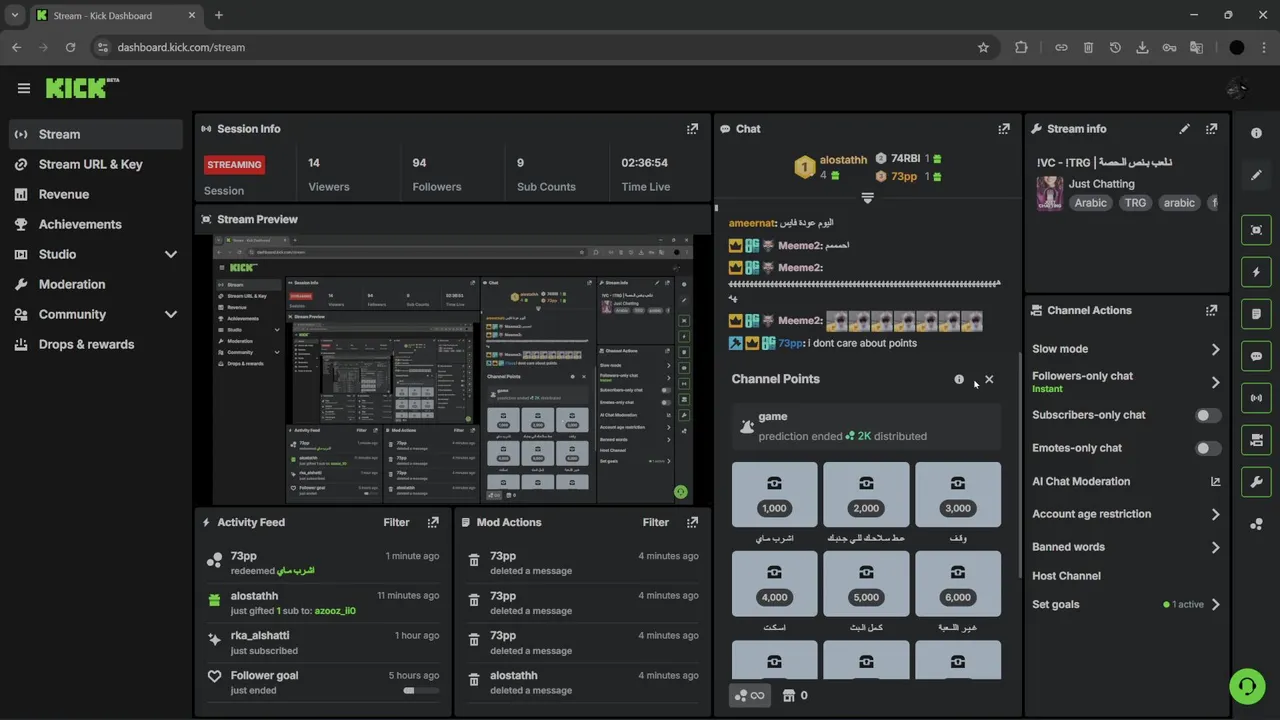Select the 4,000 points reward tile
Image resolution: width=1280 pixels, height=720 pixels.
tap(774, 583)
